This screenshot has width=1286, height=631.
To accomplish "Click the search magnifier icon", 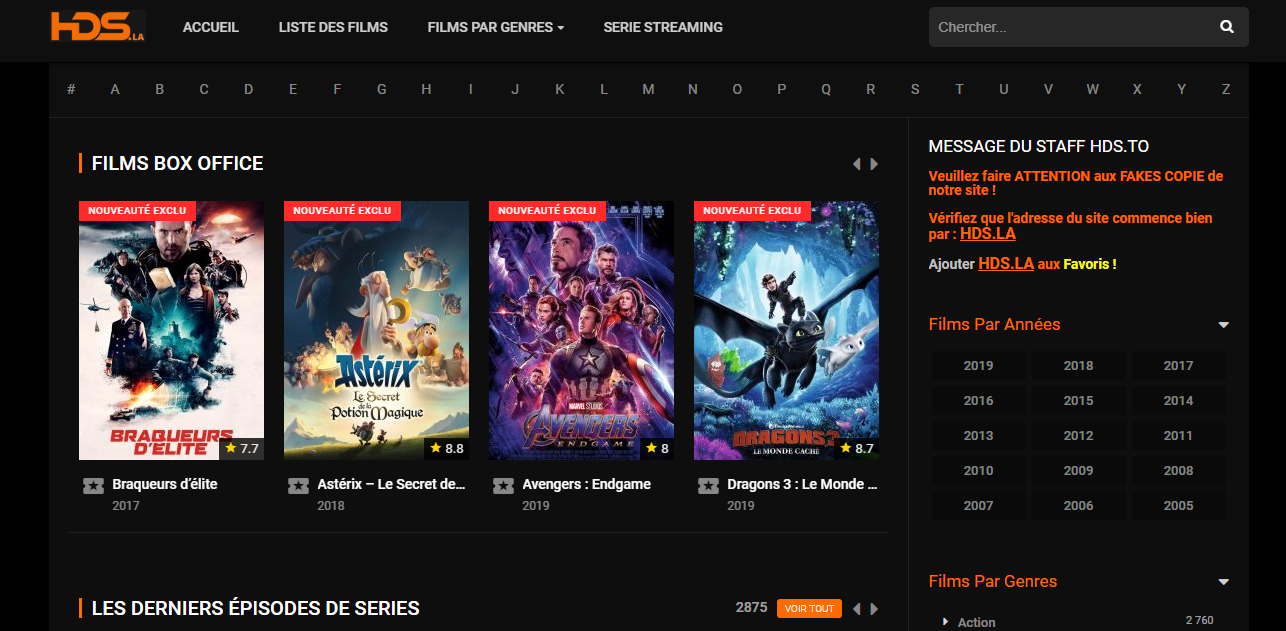I will click(x=1227, y=27).
